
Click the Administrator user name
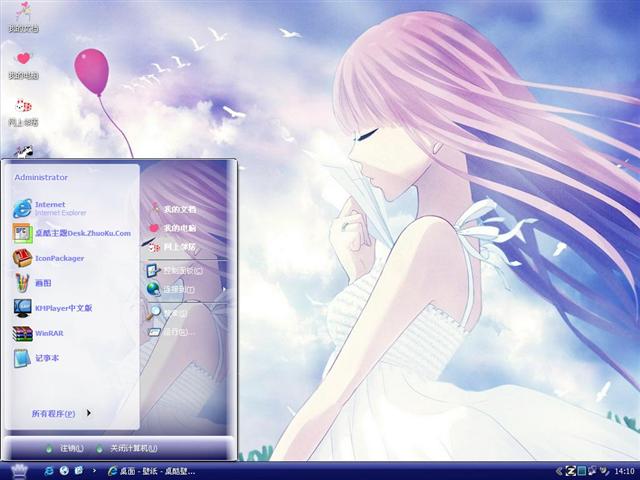click(x=41, y=177)
